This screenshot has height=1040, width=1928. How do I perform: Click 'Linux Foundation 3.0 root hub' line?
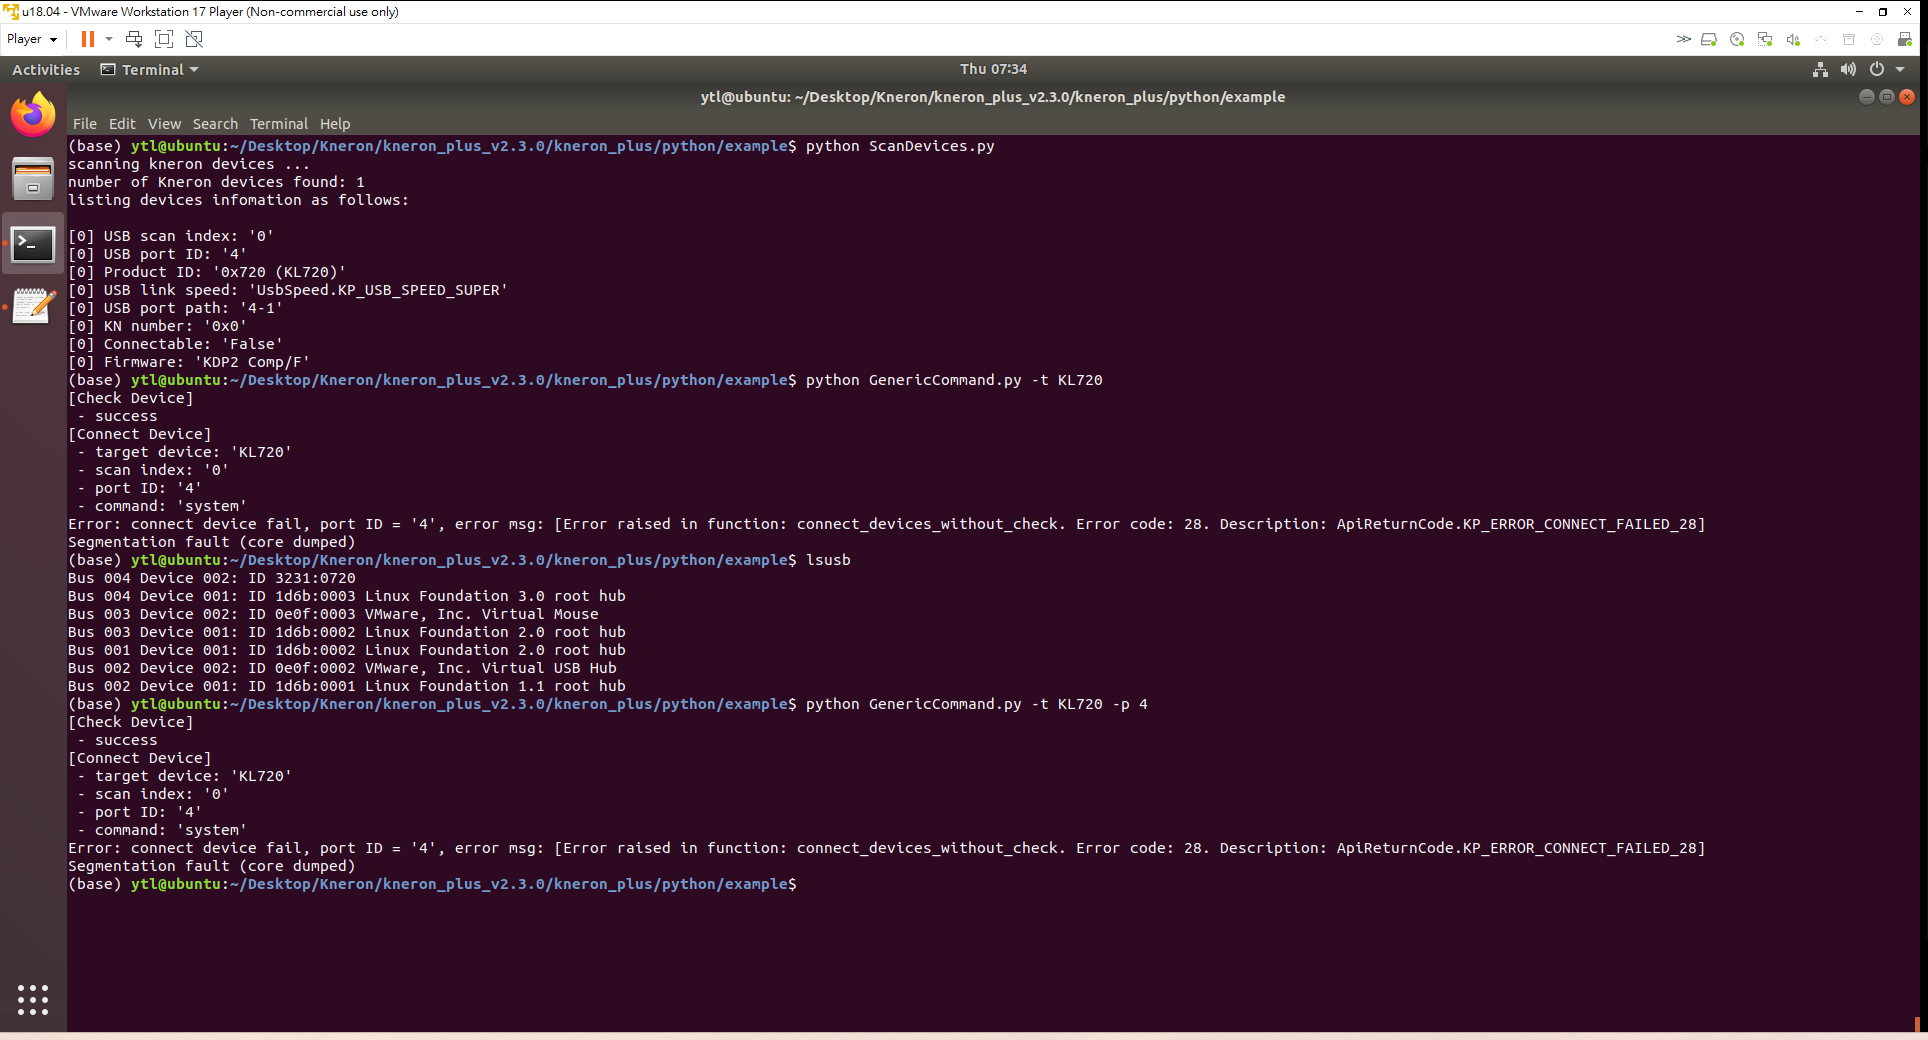[x=347, y=596]
